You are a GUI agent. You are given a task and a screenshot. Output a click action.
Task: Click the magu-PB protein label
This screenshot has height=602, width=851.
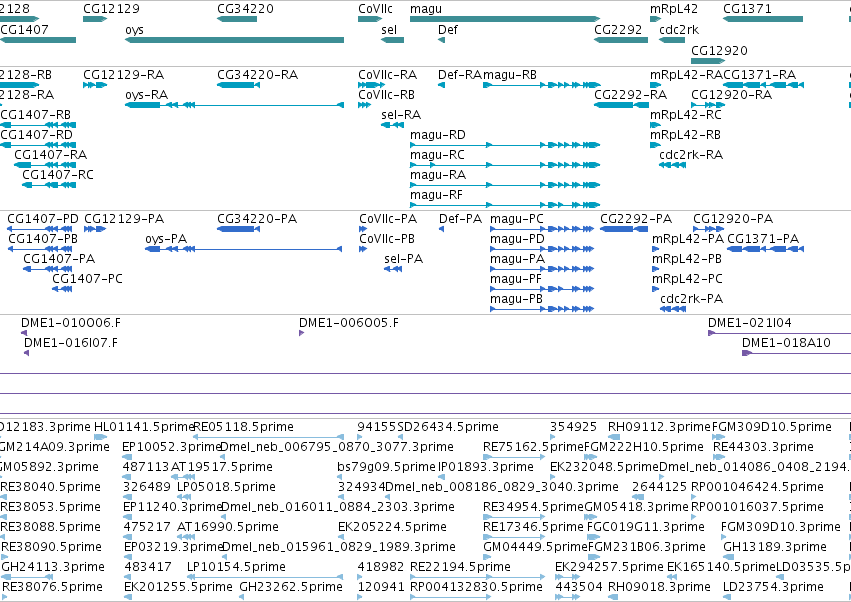click(516, 299)
